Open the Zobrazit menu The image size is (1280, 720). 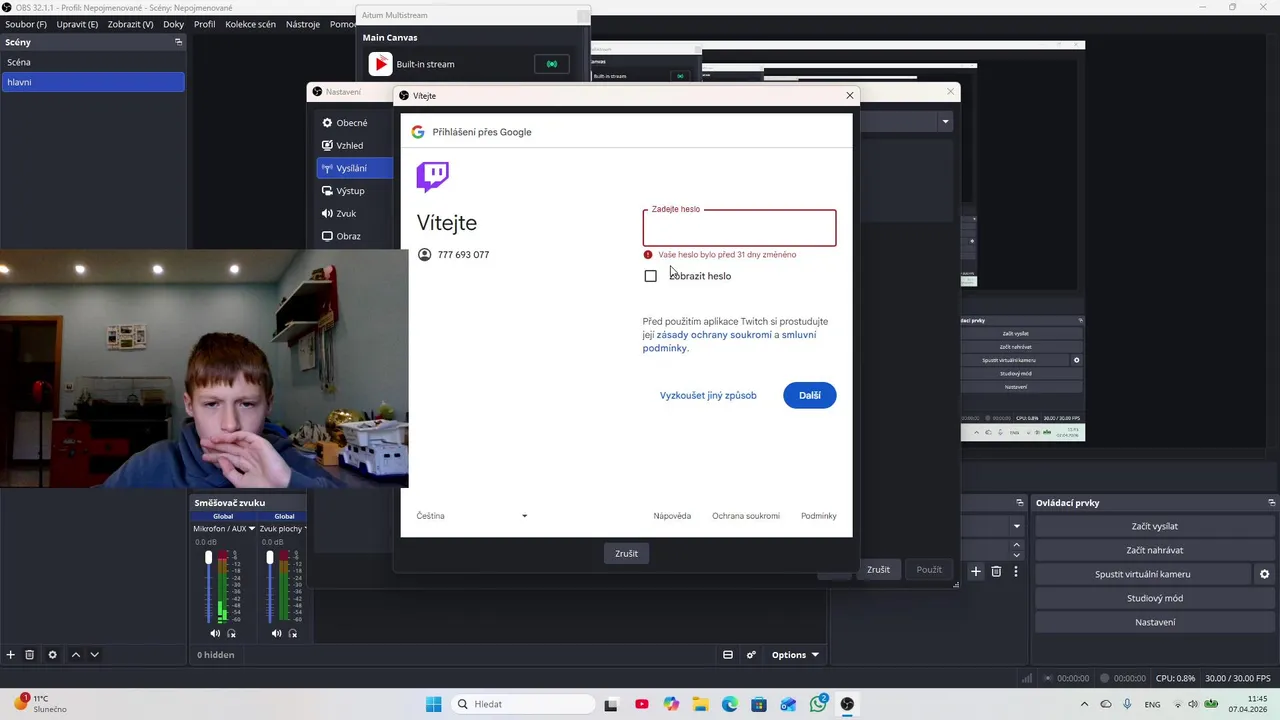pyautogui.click(x=130, y=24)
